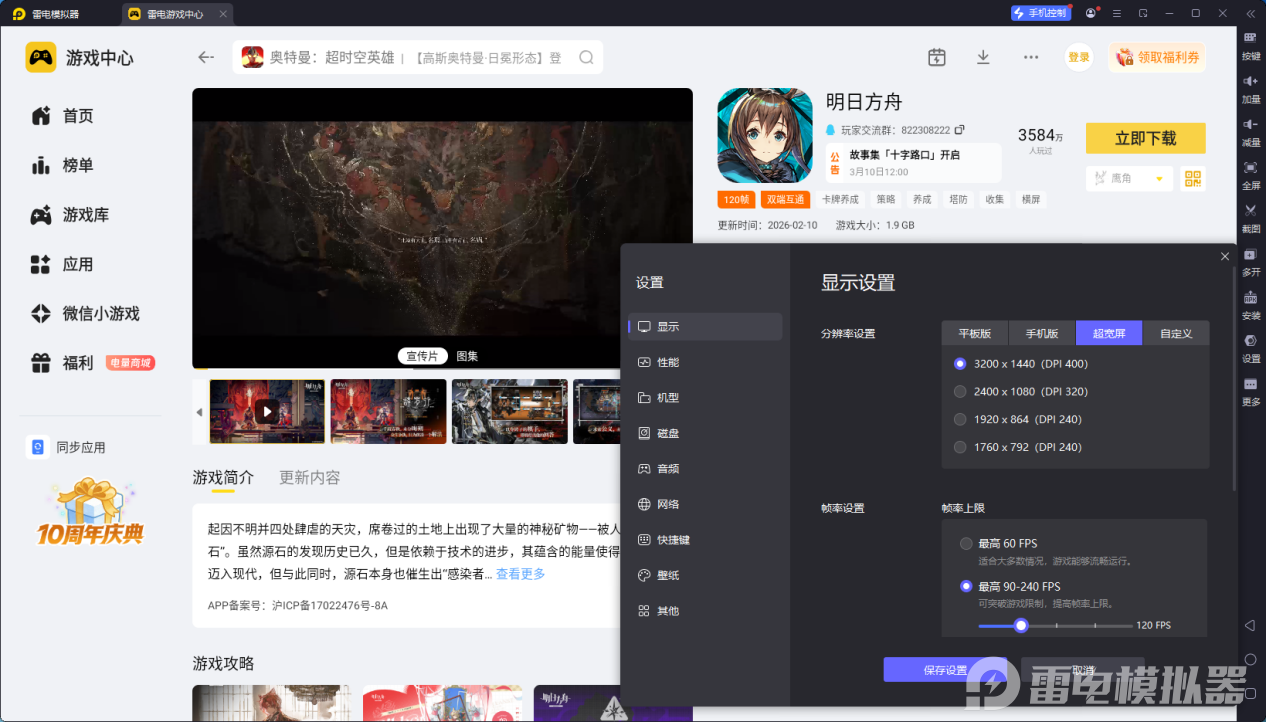
Task: Show the QR code for 明日方舟
Action: [1192, 178]
